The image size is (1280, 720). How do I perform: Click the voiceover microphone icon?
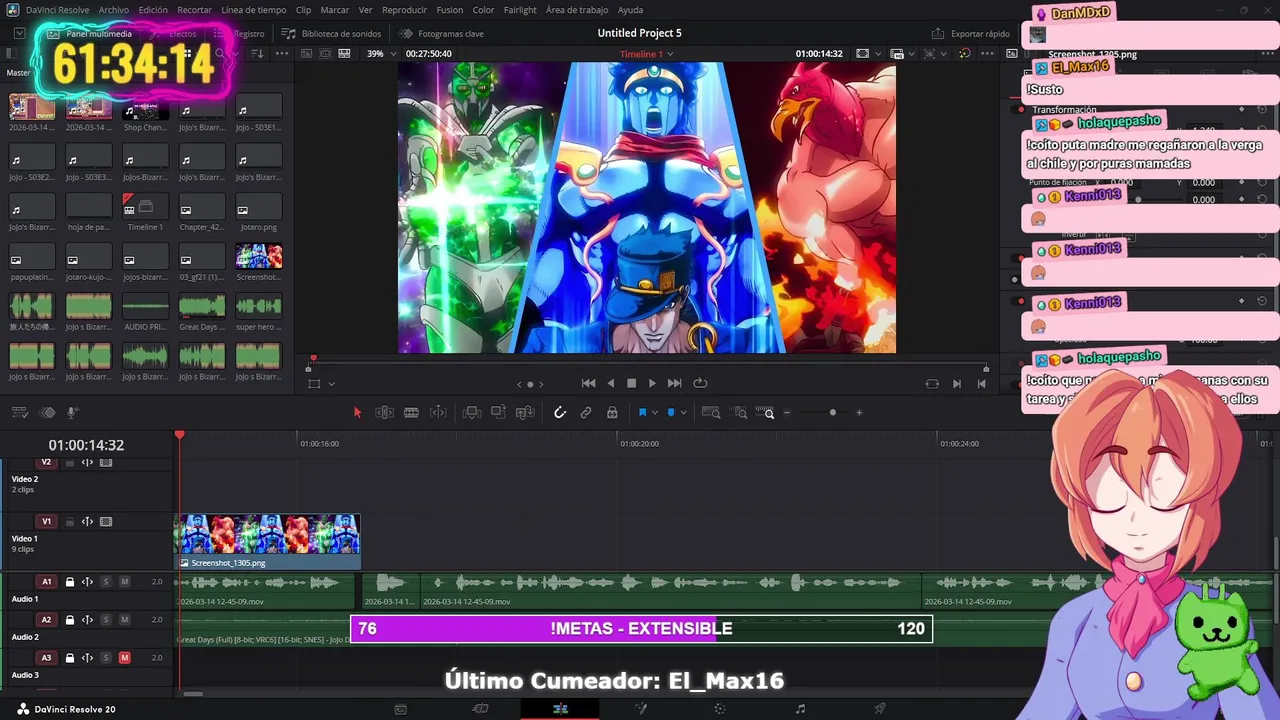72,412
